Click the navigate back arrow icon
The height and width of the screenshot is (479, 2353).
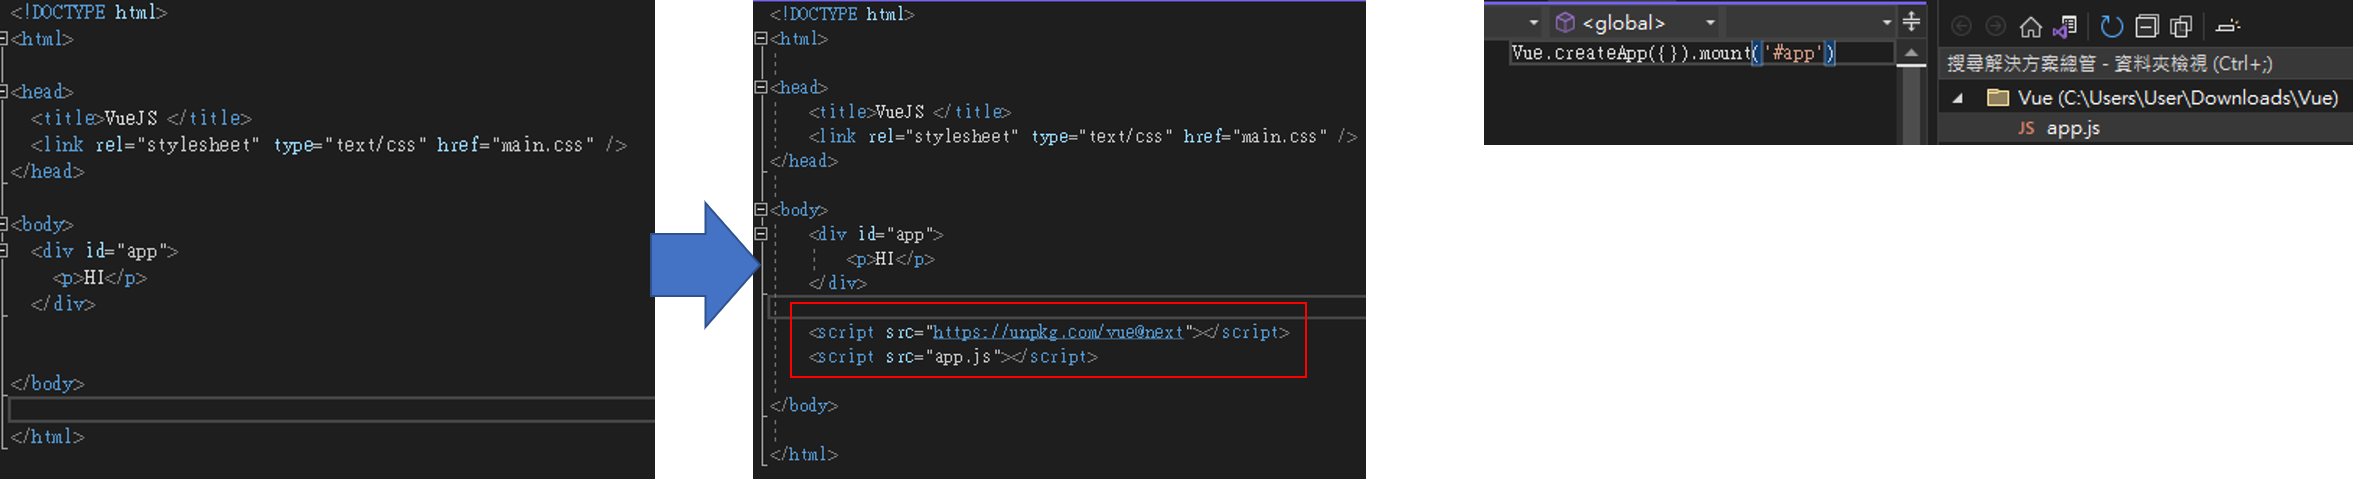click(x=1962, y=26)
